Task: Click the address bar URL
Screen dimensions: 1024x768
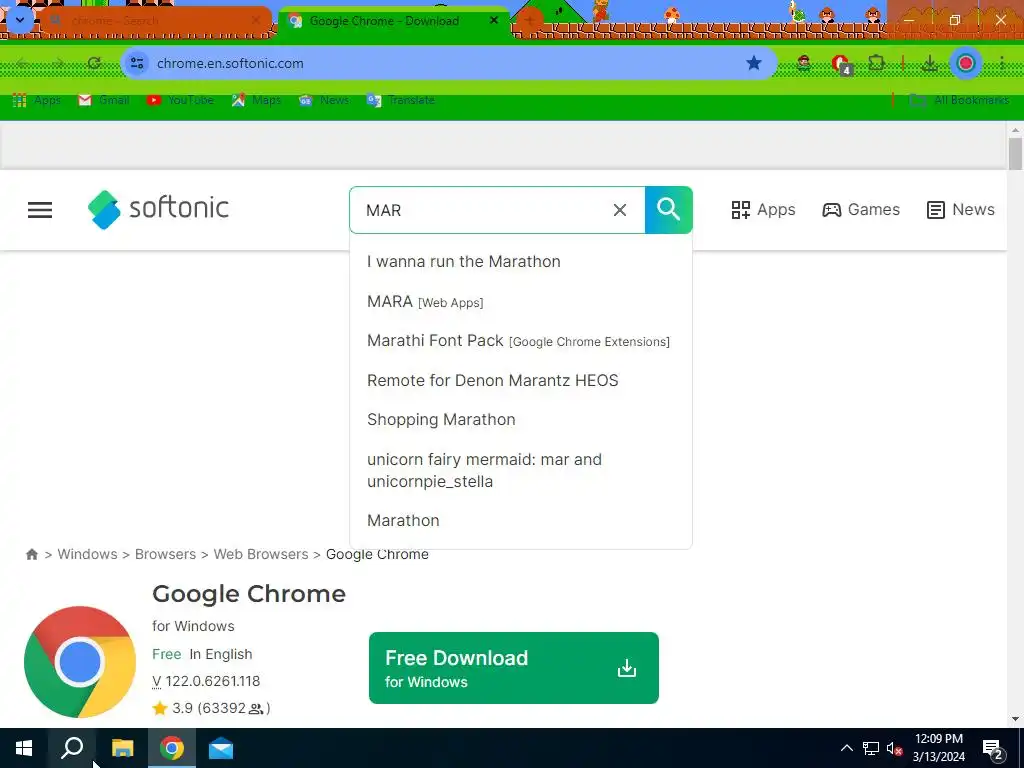Action: click(230, 63)
